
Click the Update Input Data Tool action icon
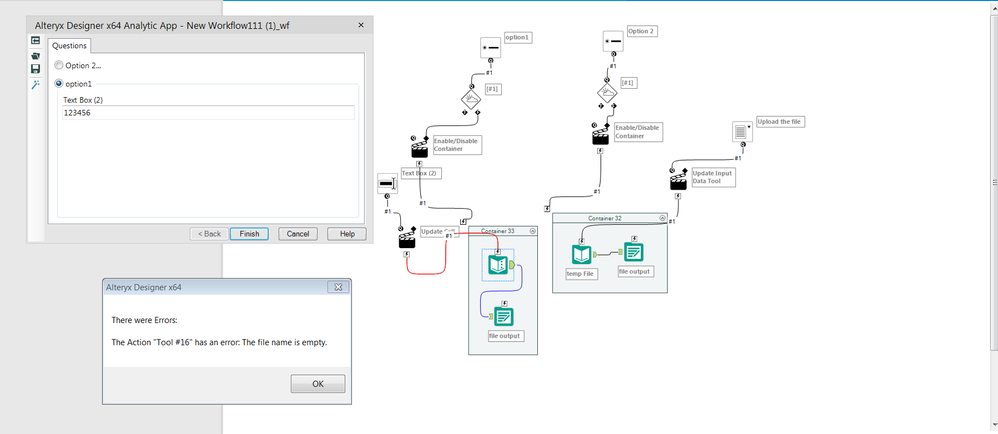(678, 181)
